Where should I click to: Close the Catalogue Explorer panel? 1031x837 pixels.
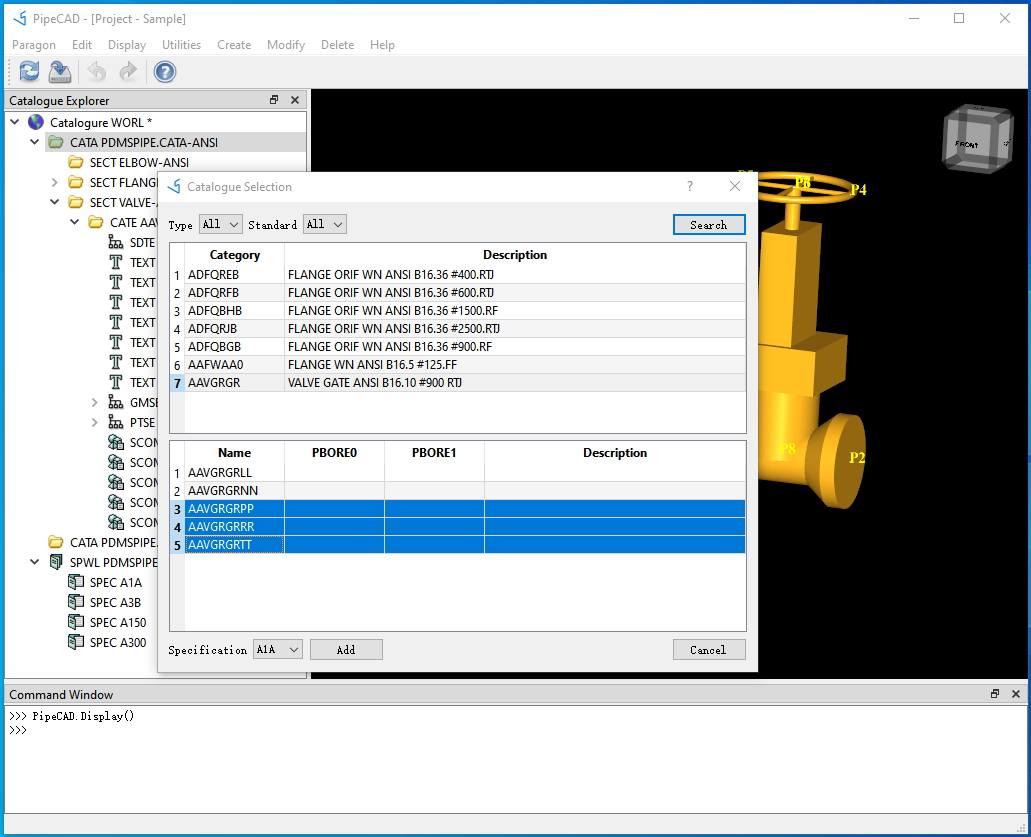295,100
